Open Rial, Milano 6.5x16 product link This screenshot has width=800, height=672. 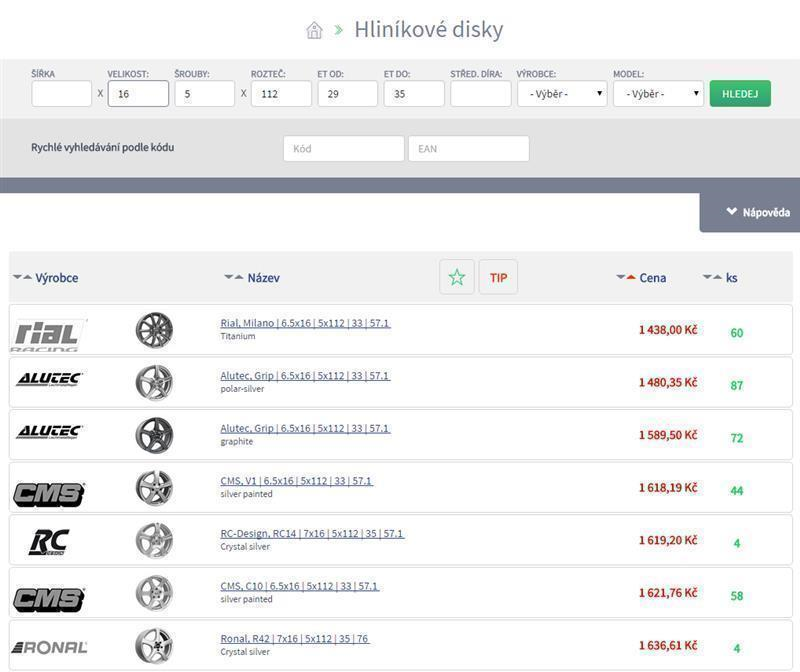tap(305, 323)
